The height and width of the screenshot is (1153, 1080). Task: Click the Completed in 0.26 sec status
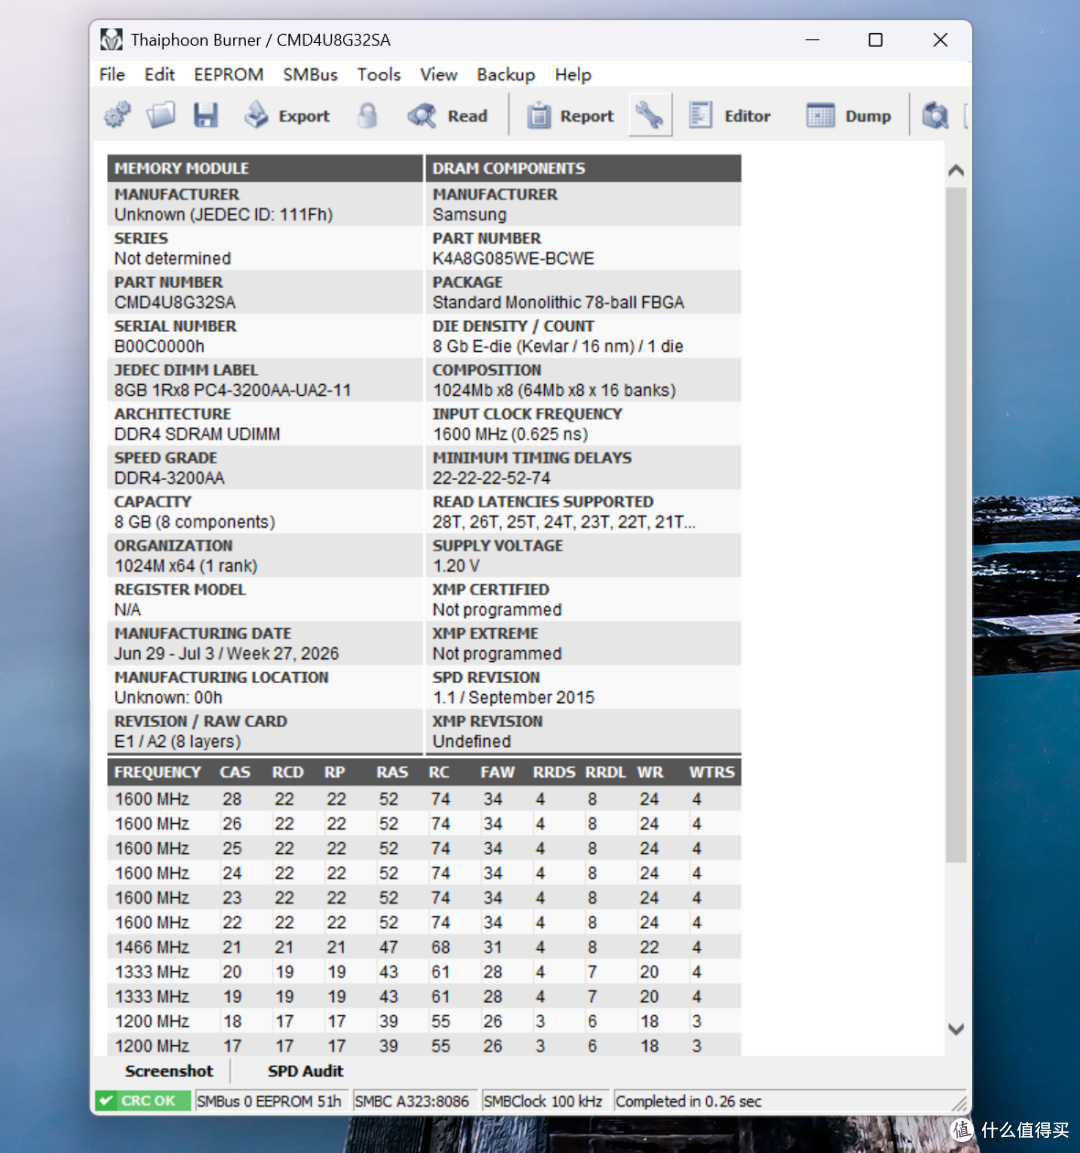(689, 1101)
